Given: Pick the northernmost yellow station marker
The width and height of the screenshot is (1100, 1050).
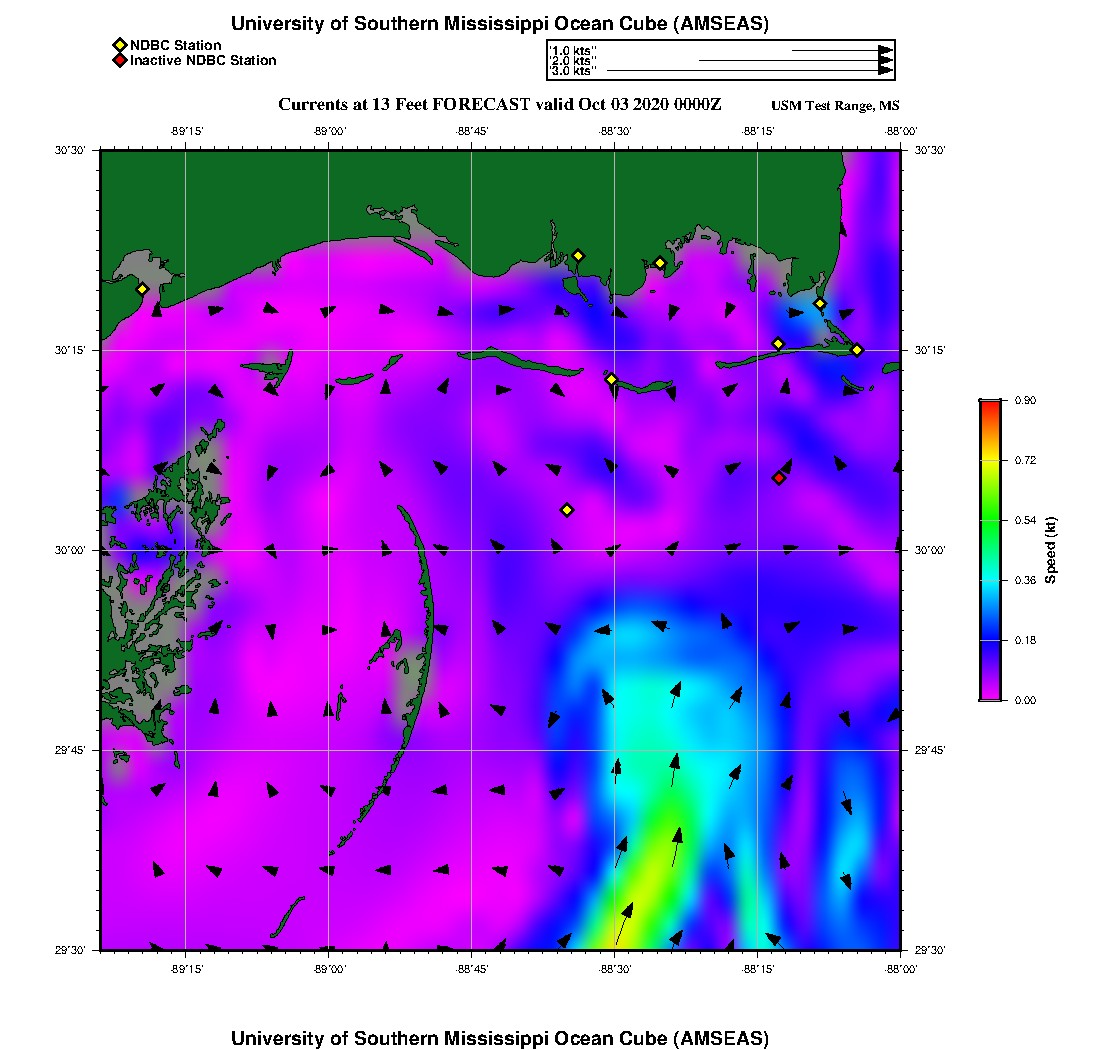Looking at the screenshot, I should click(x=578, y=255).
